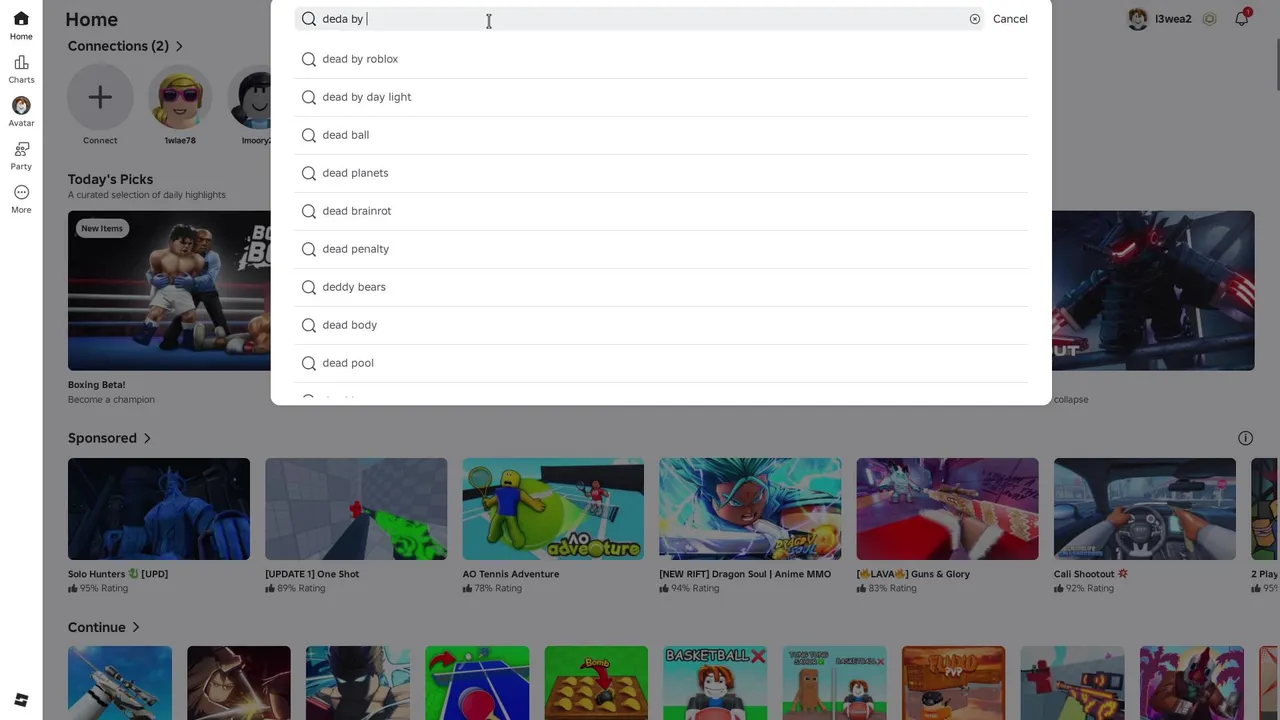1280x720 pixels.
Task: Click the AO Tennis Adventure title text
Action: coord(511,574)
